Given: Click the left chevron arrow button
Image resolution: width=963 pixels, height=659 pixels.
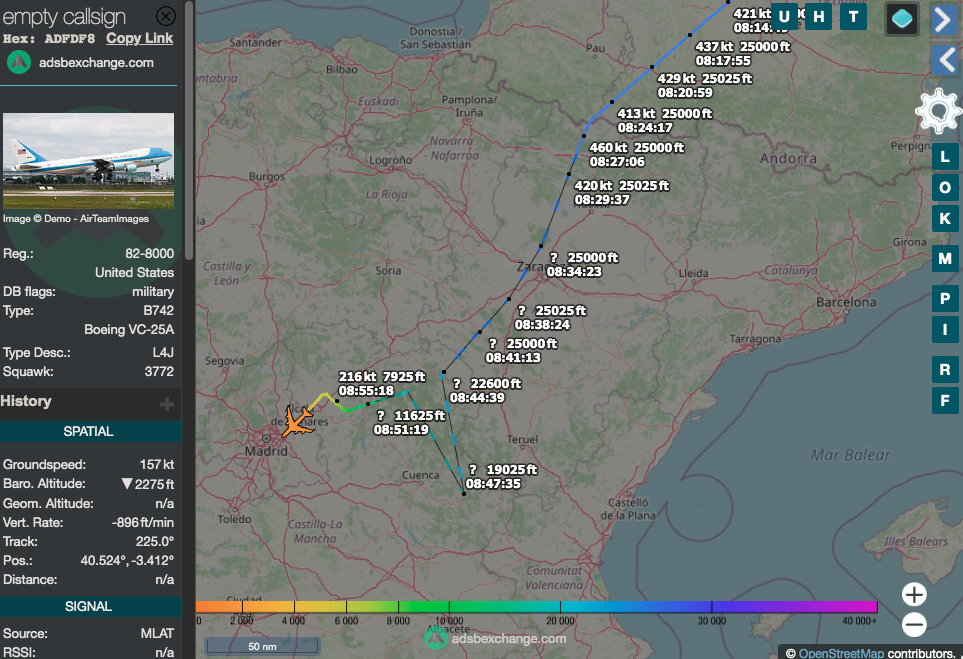Looking at the screenshot, I should click(945, 60).
